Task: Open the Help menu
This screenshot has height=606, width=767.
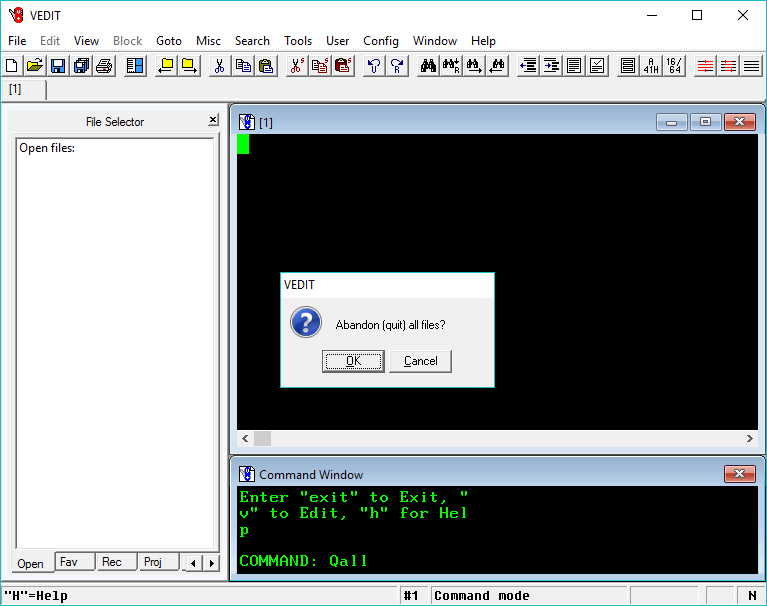Action: pos(483,41)
